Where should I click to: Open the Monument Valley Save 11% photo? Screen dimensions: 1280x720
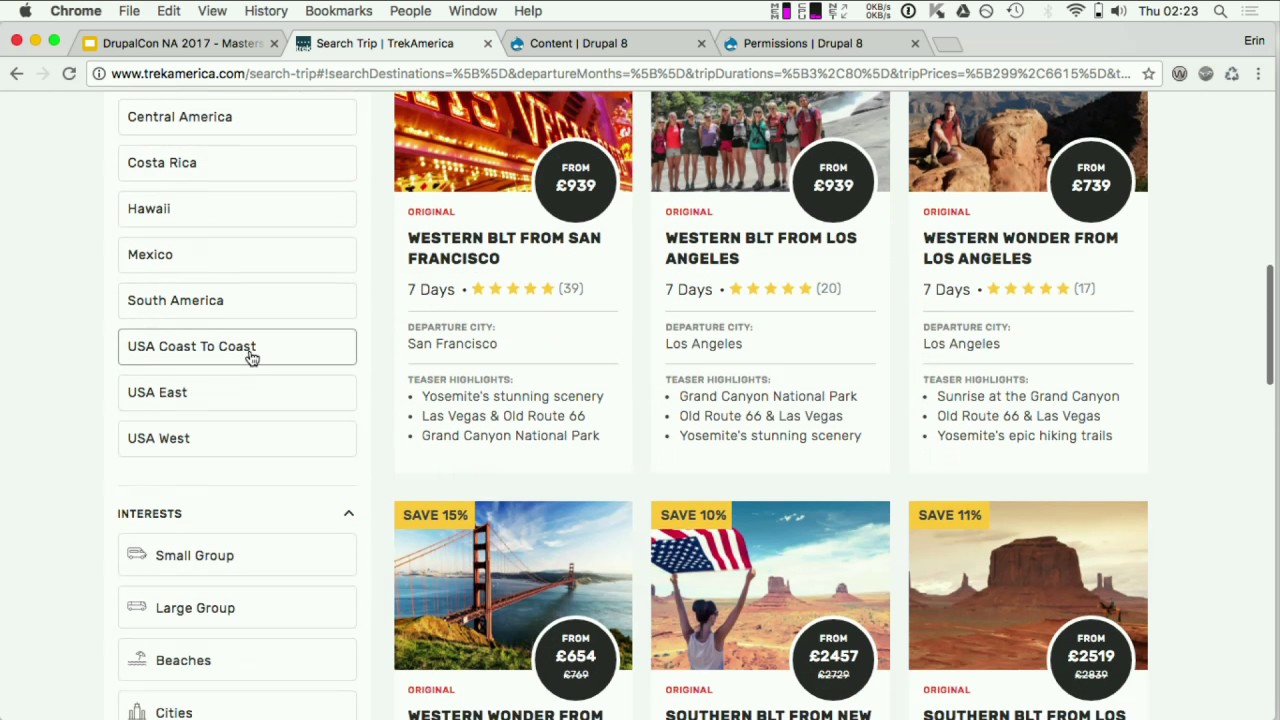point(1028,586)
